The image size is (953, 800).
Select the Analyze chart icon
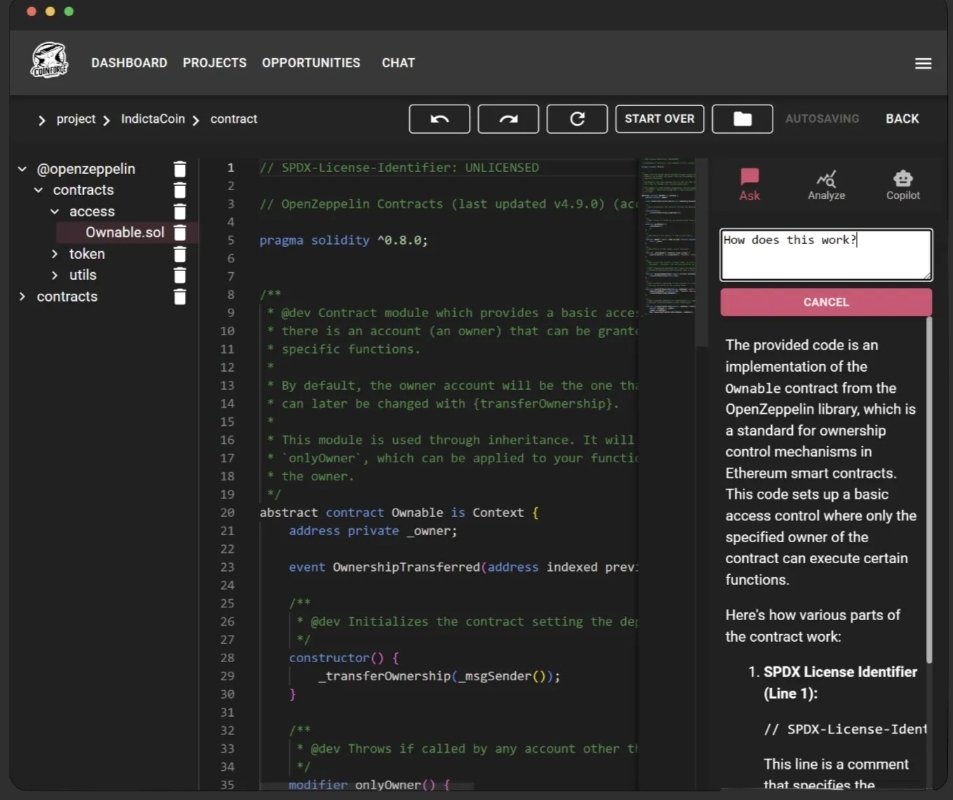tap(826, 185)
